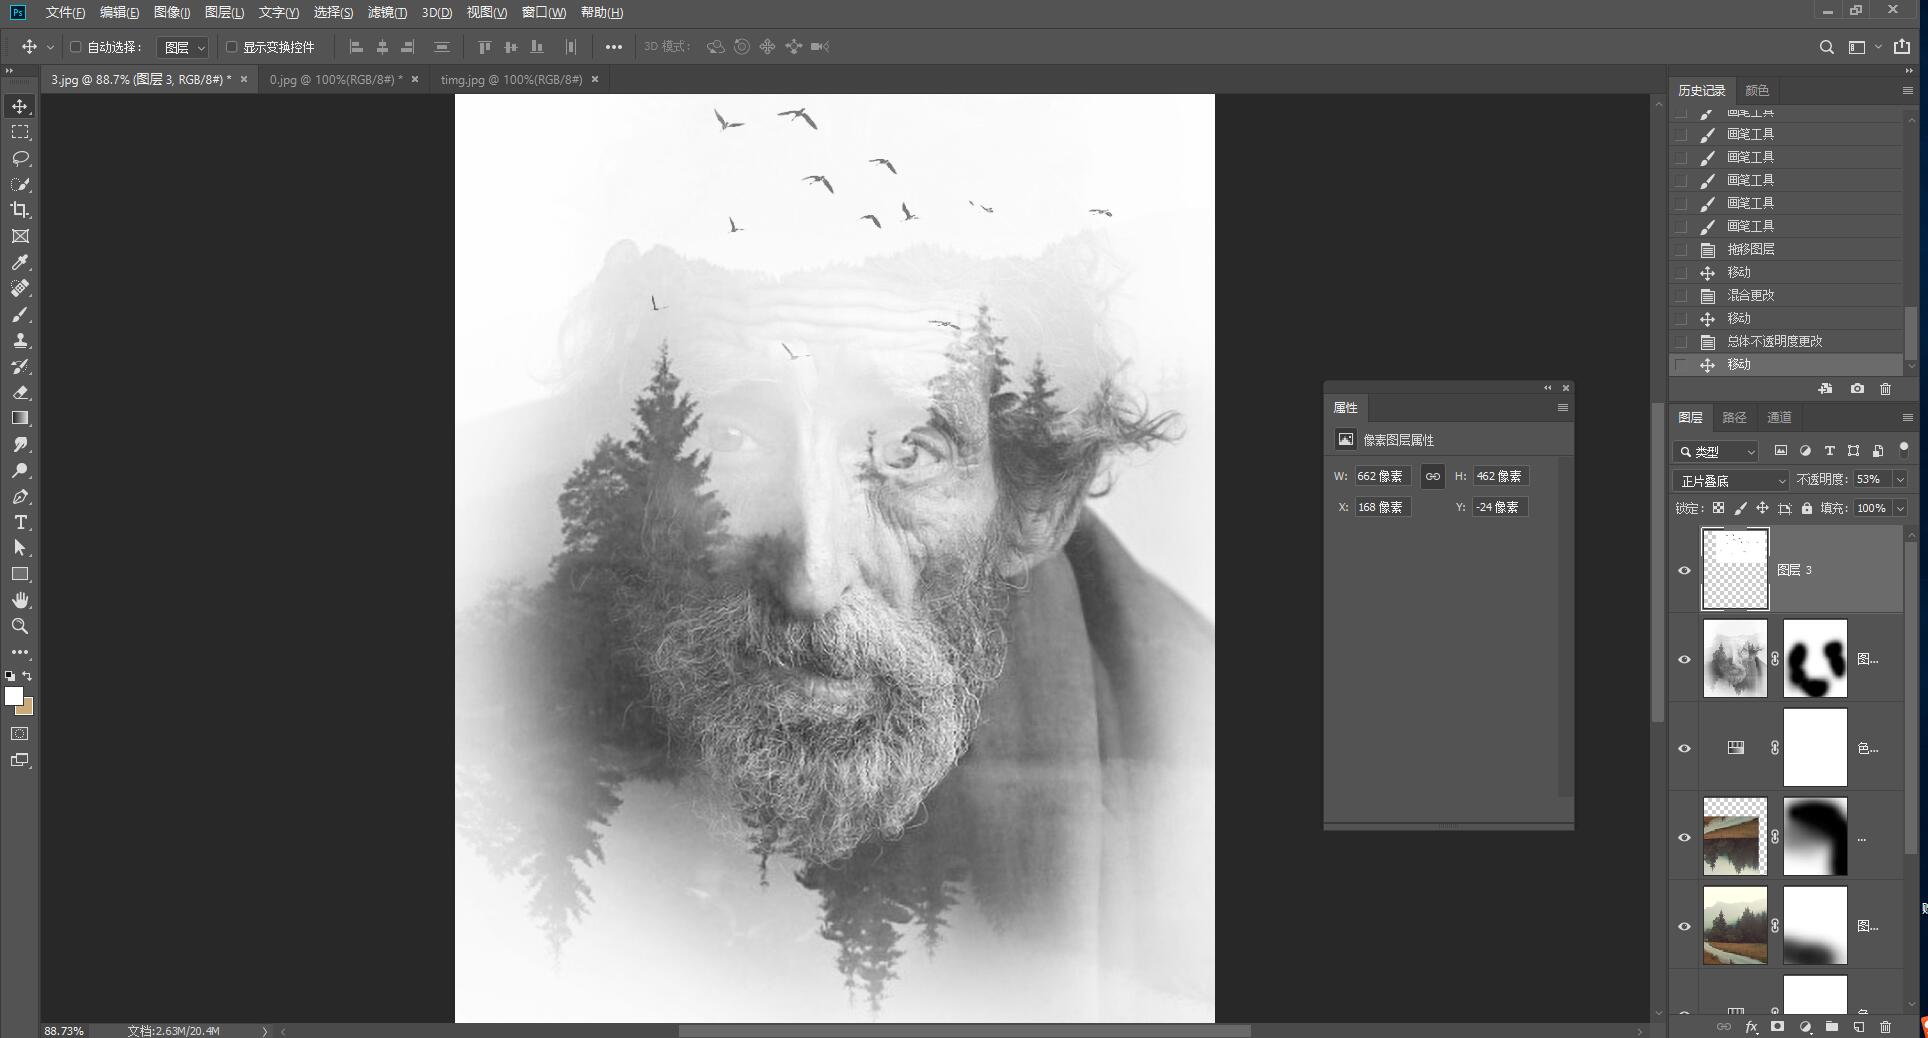
Task: Open the History panel flyout menu
Action: 1907,90
